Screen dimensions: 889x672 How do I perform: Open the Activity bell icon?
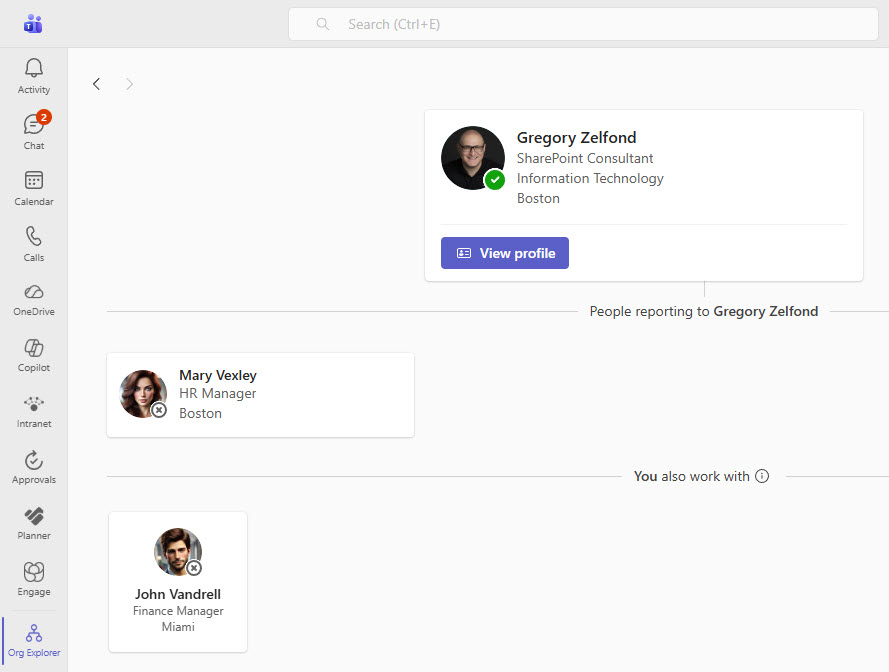point(34,76)
